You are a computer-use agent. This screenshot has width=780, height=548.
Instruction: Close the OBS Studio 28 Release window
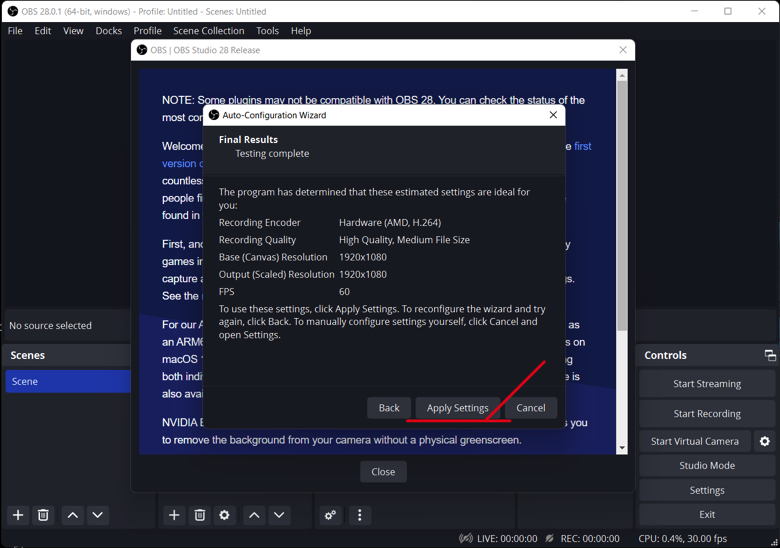[x=623, y=50]
